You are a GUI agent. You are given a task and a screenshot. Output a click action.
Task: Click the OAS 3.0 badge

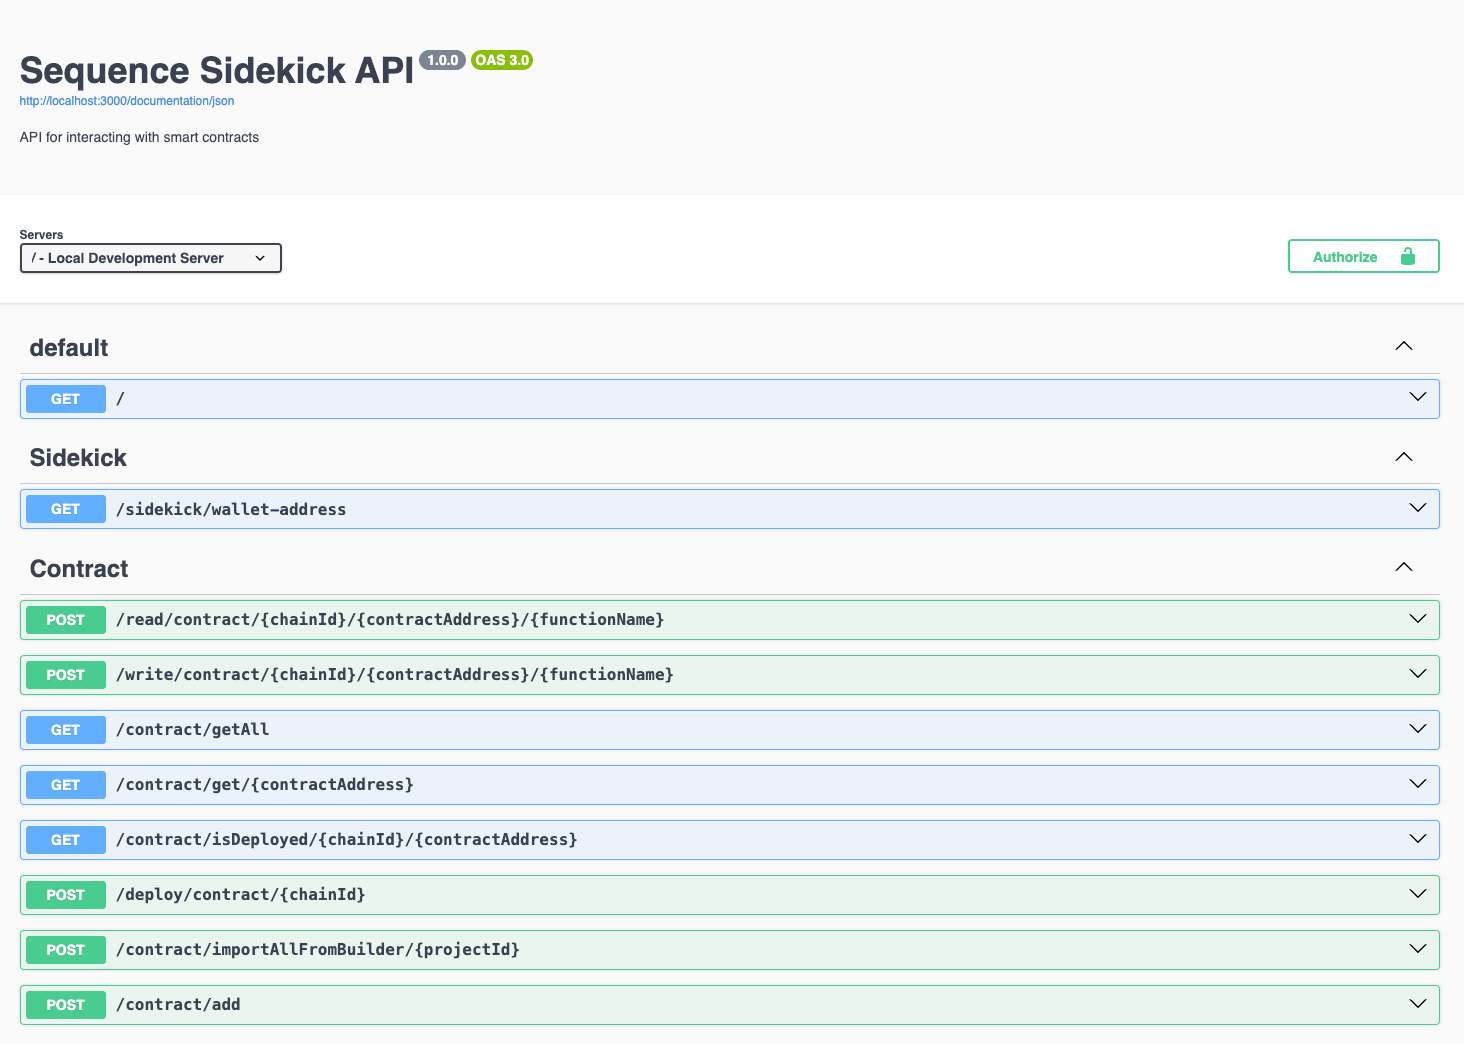click(502, 60)
